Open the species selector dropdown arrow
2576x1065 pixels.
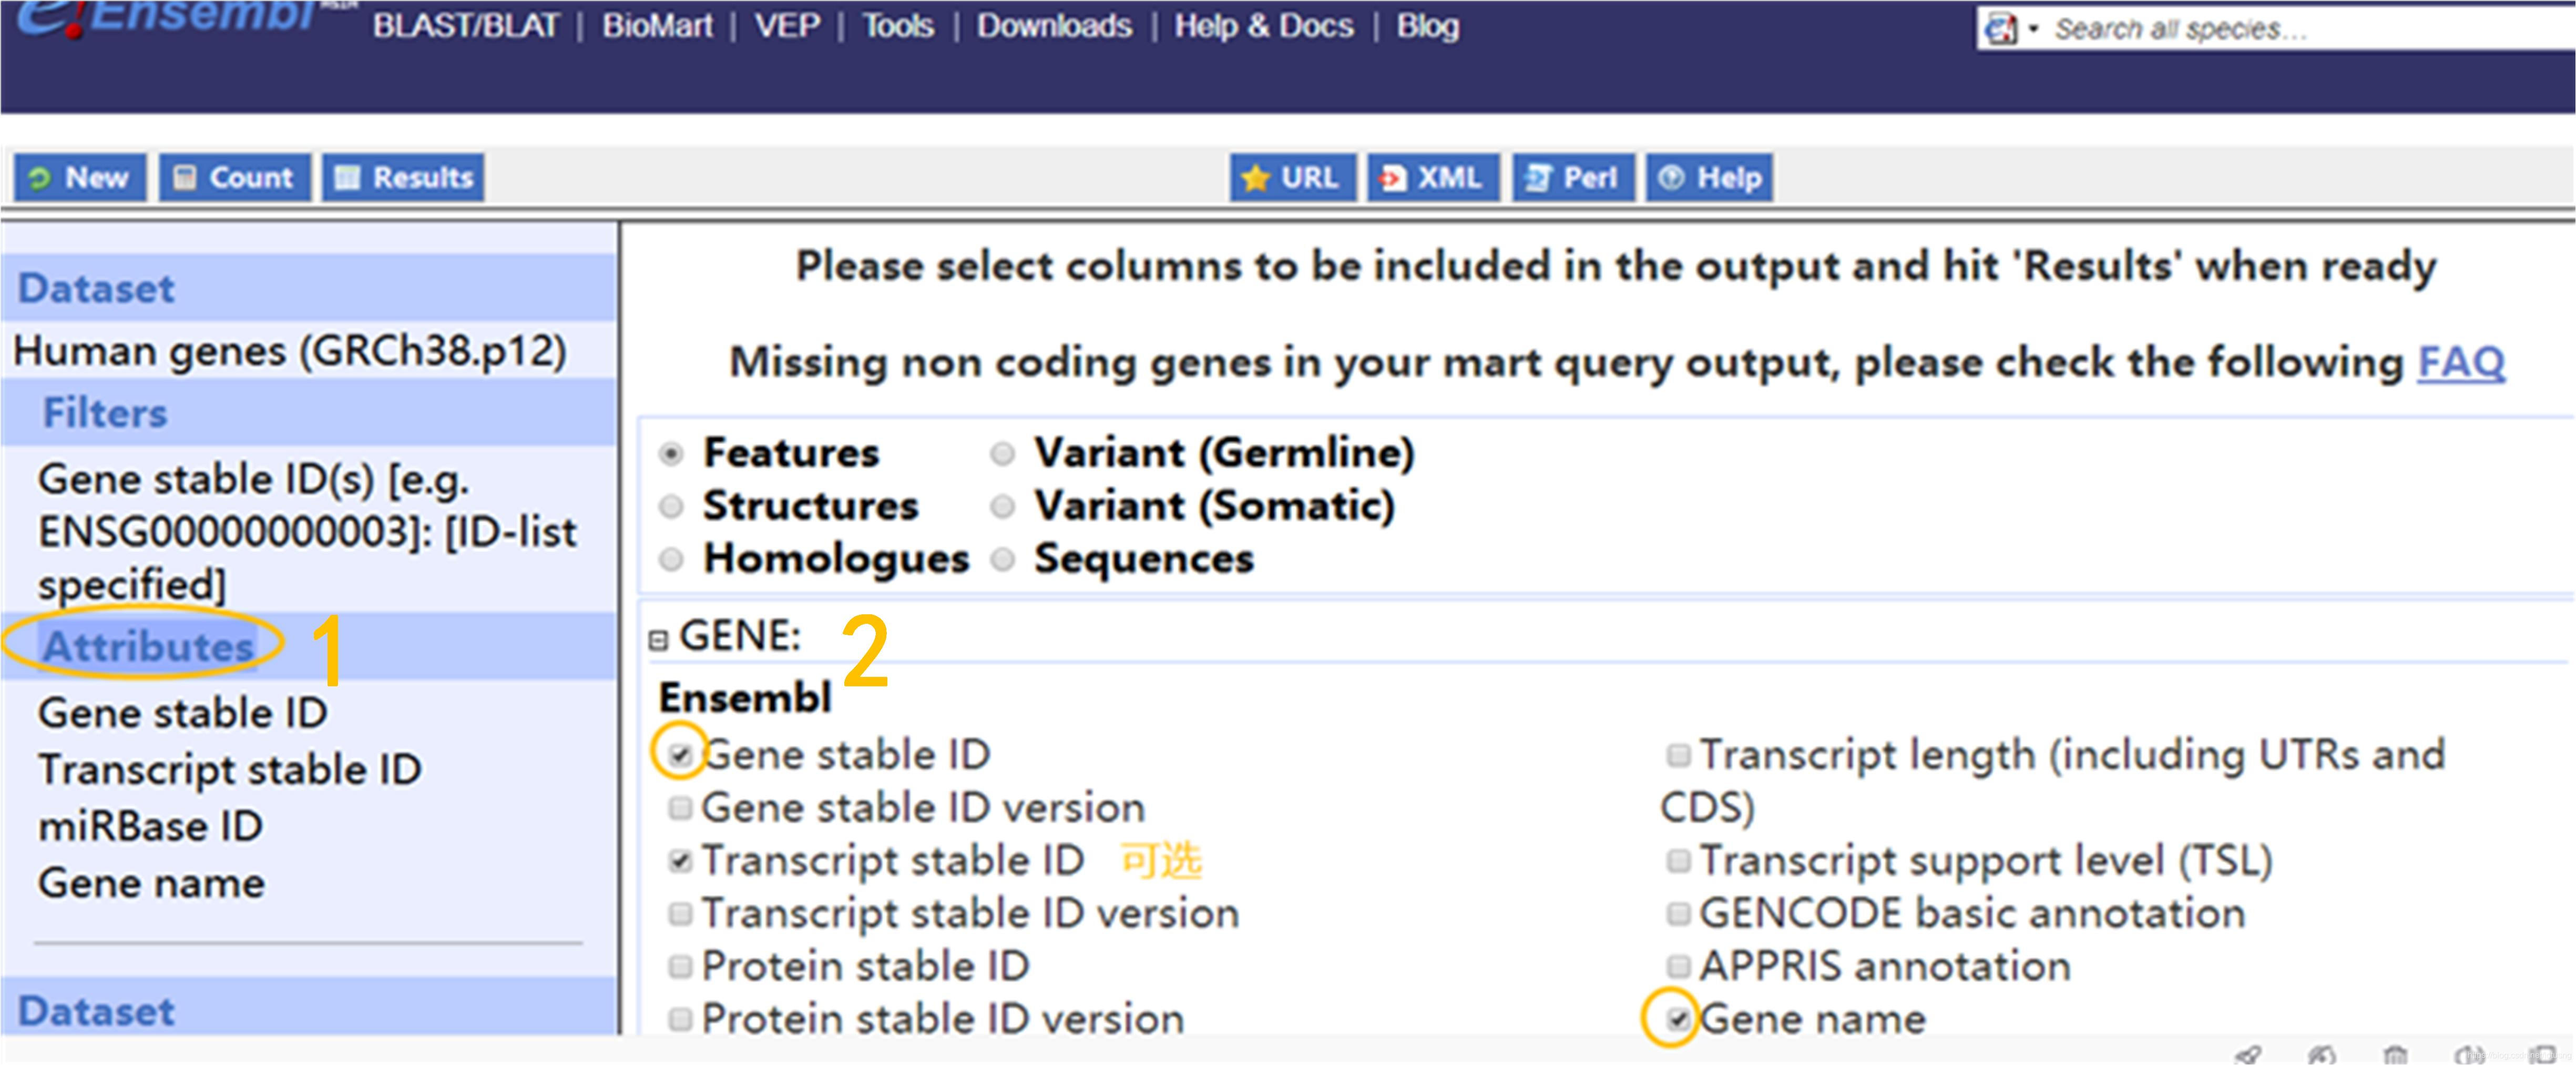pyautogui.click(x=2033, y=29)
